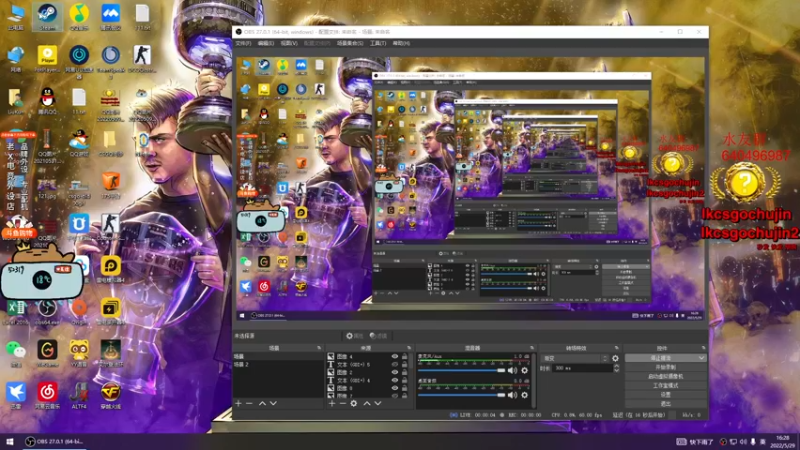The height and width of the screenshot is (450, 800).
Task: Move source down in Sources panel
Action: point(378,403)
